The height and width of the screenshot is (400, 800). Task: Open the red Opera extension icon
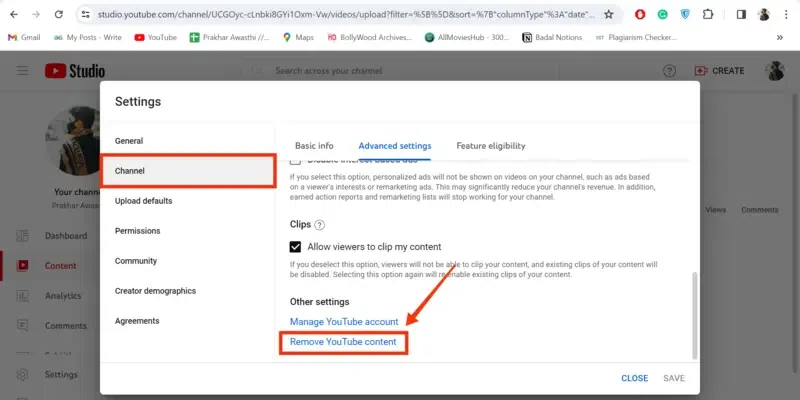coord(640,15)
